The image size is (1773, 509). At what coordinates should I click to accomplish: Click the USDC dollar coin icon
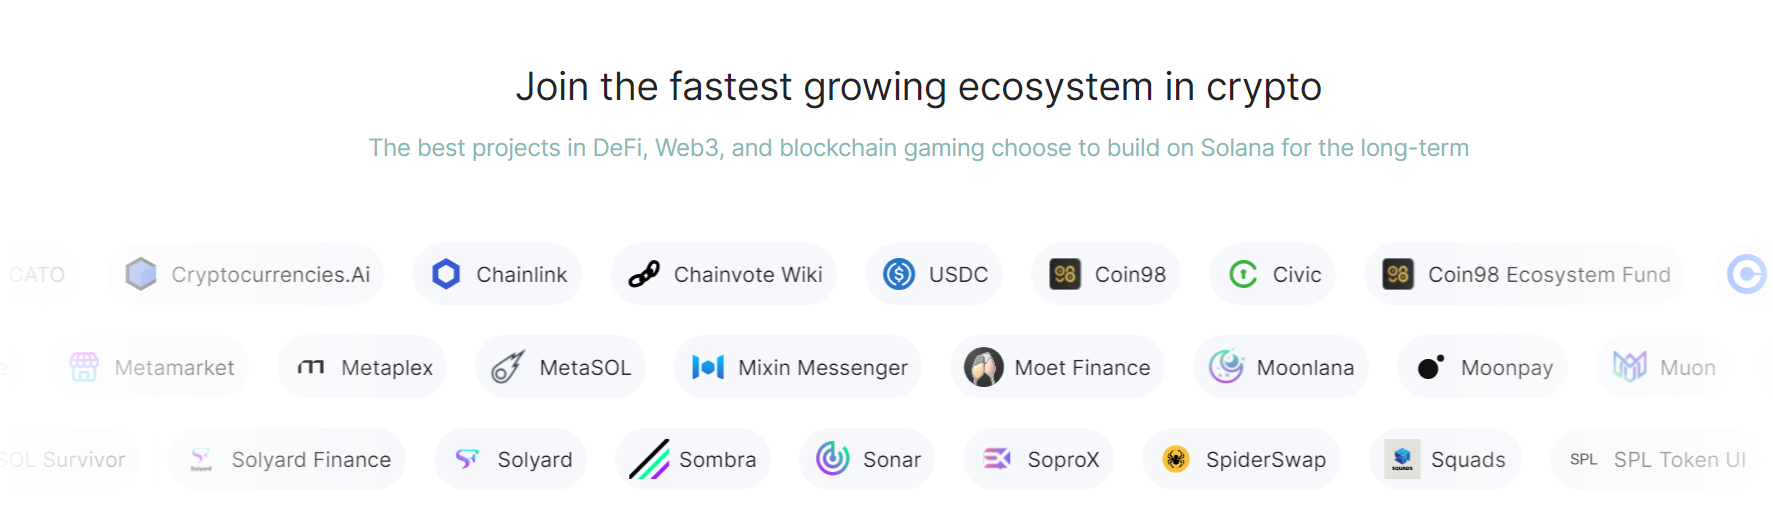click(x=899, y=274)
